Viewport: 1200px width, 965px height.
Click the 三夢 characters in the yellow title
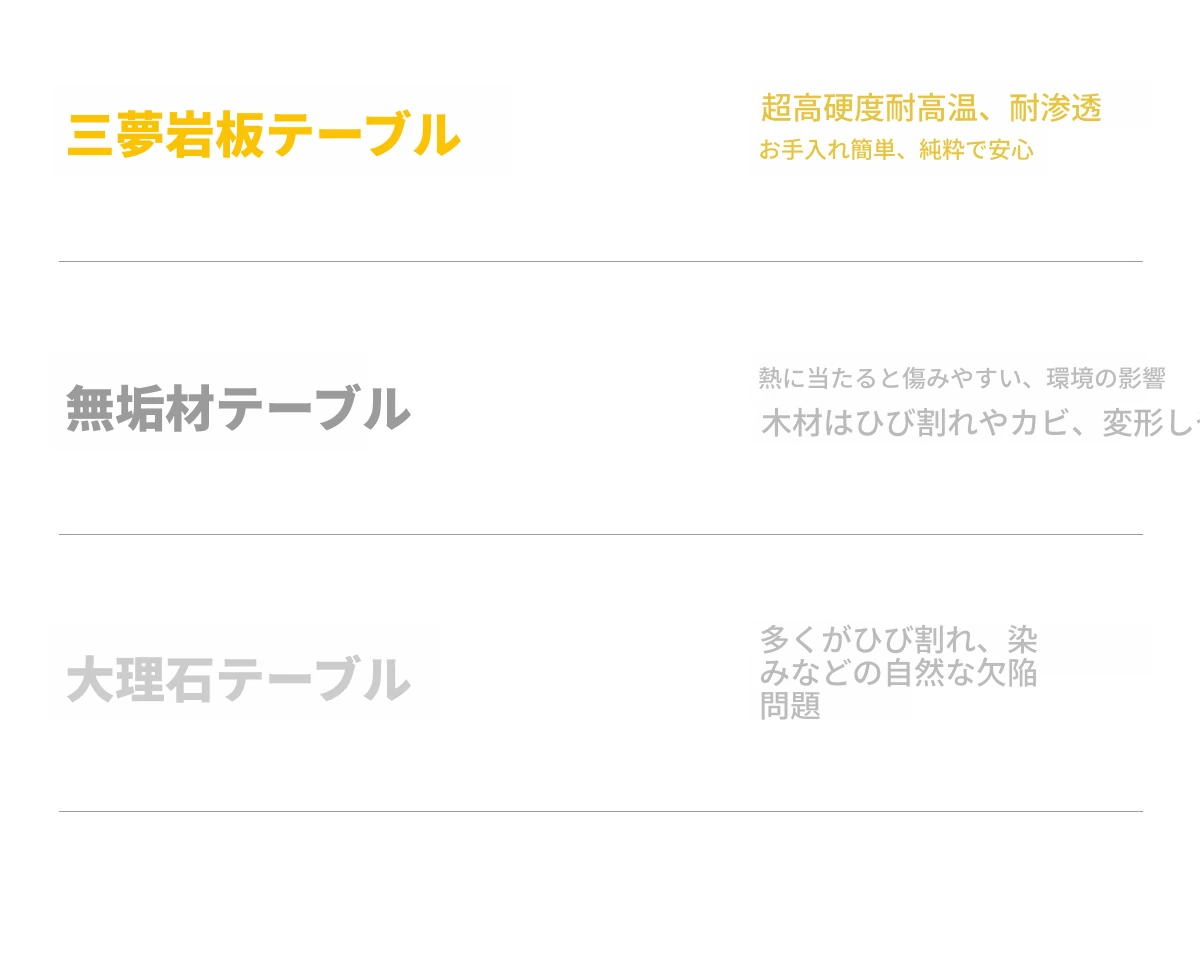point(116,135)
